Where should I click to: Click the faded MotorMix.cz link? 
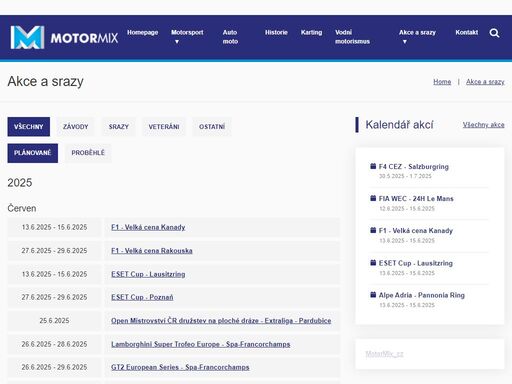point(384,354)
